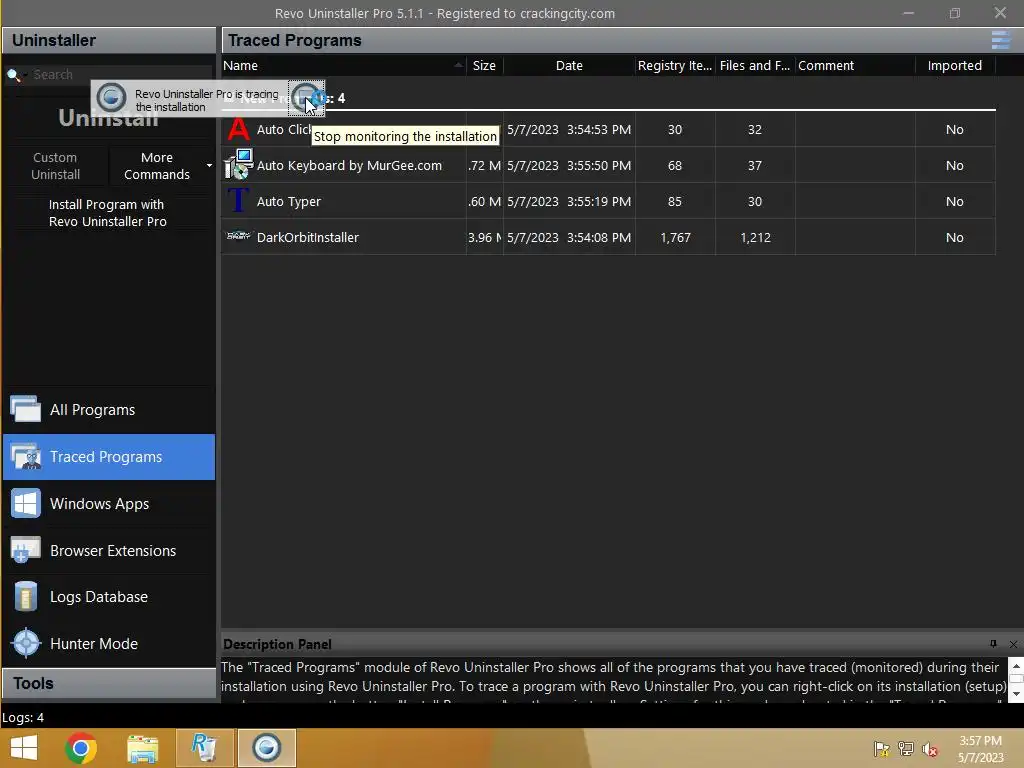Click the Revo tracing overlay logo icon

112,98
